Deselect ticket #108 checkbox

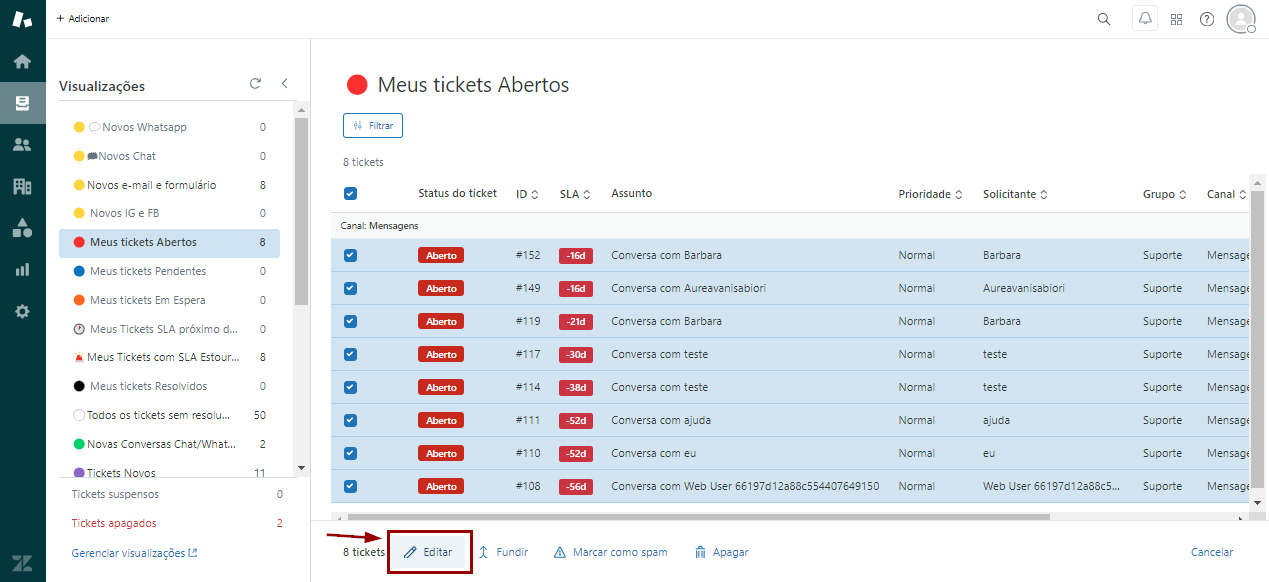[350, 487]
